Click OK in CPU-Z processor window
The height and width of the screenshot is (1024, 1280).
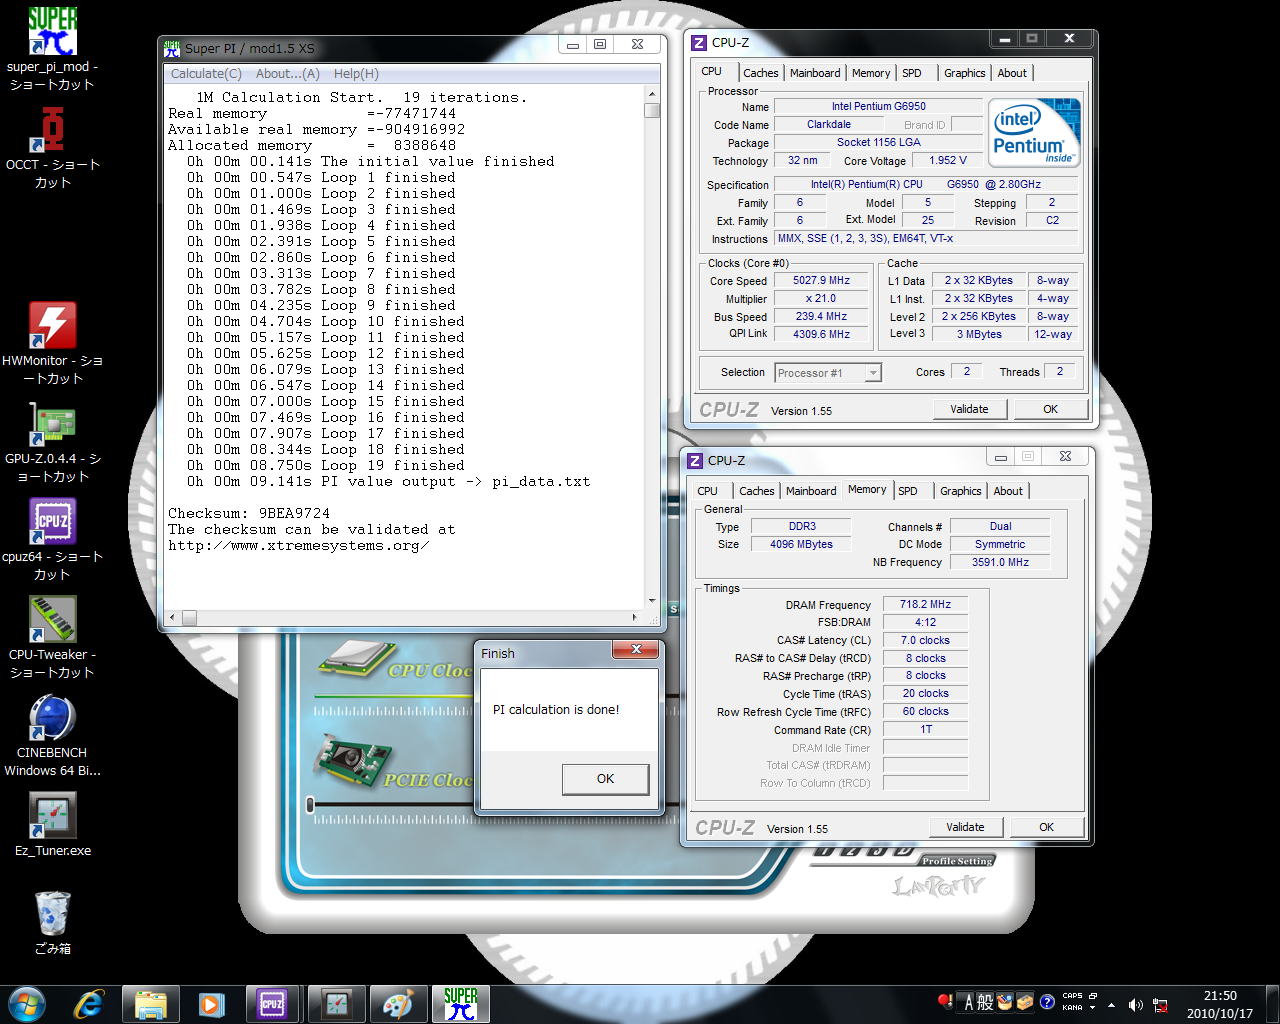click(x=1050, y=409)
